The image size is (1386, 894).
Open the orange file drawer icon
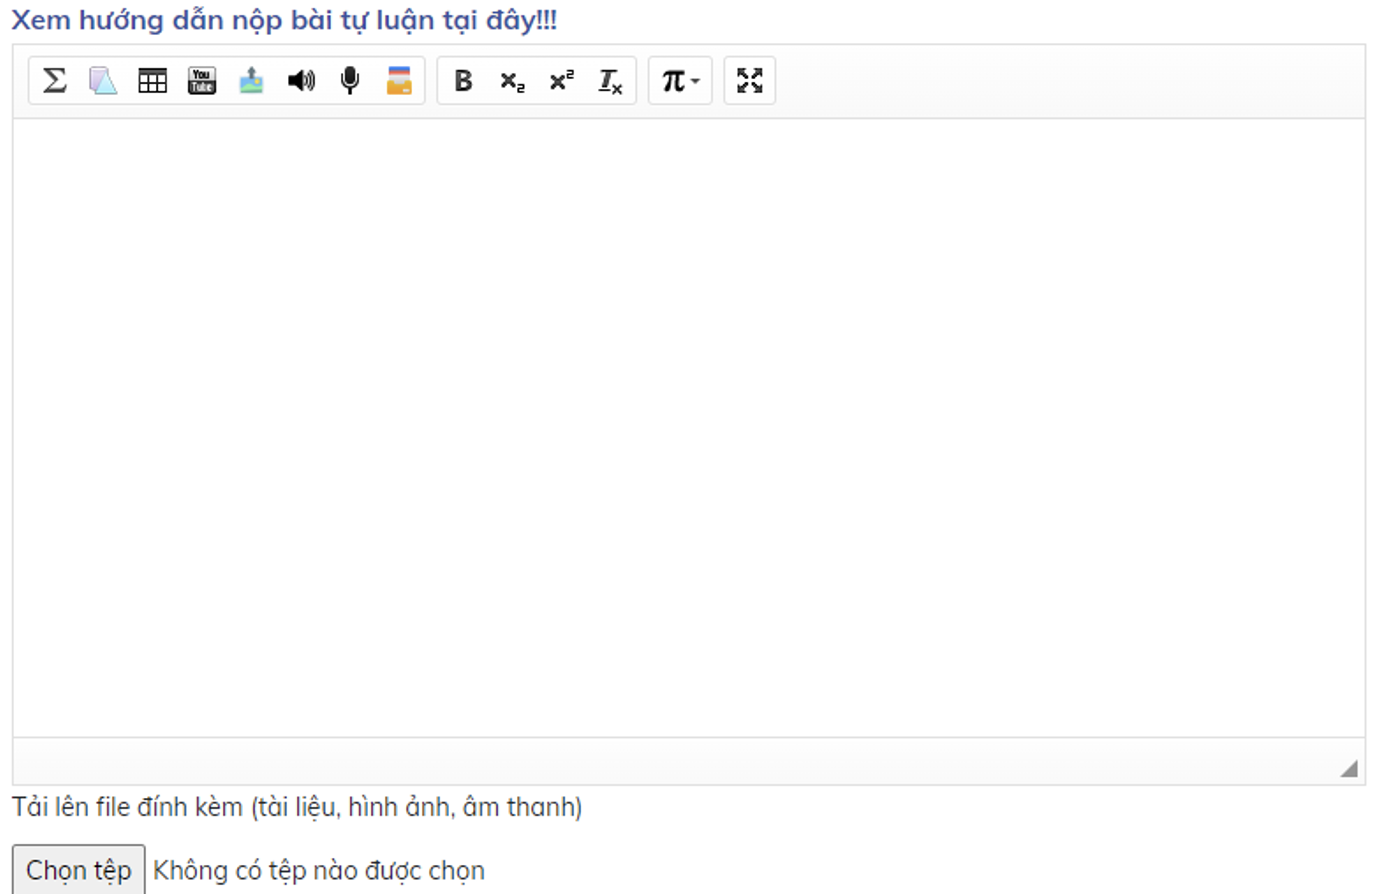(x=399, y=80)
